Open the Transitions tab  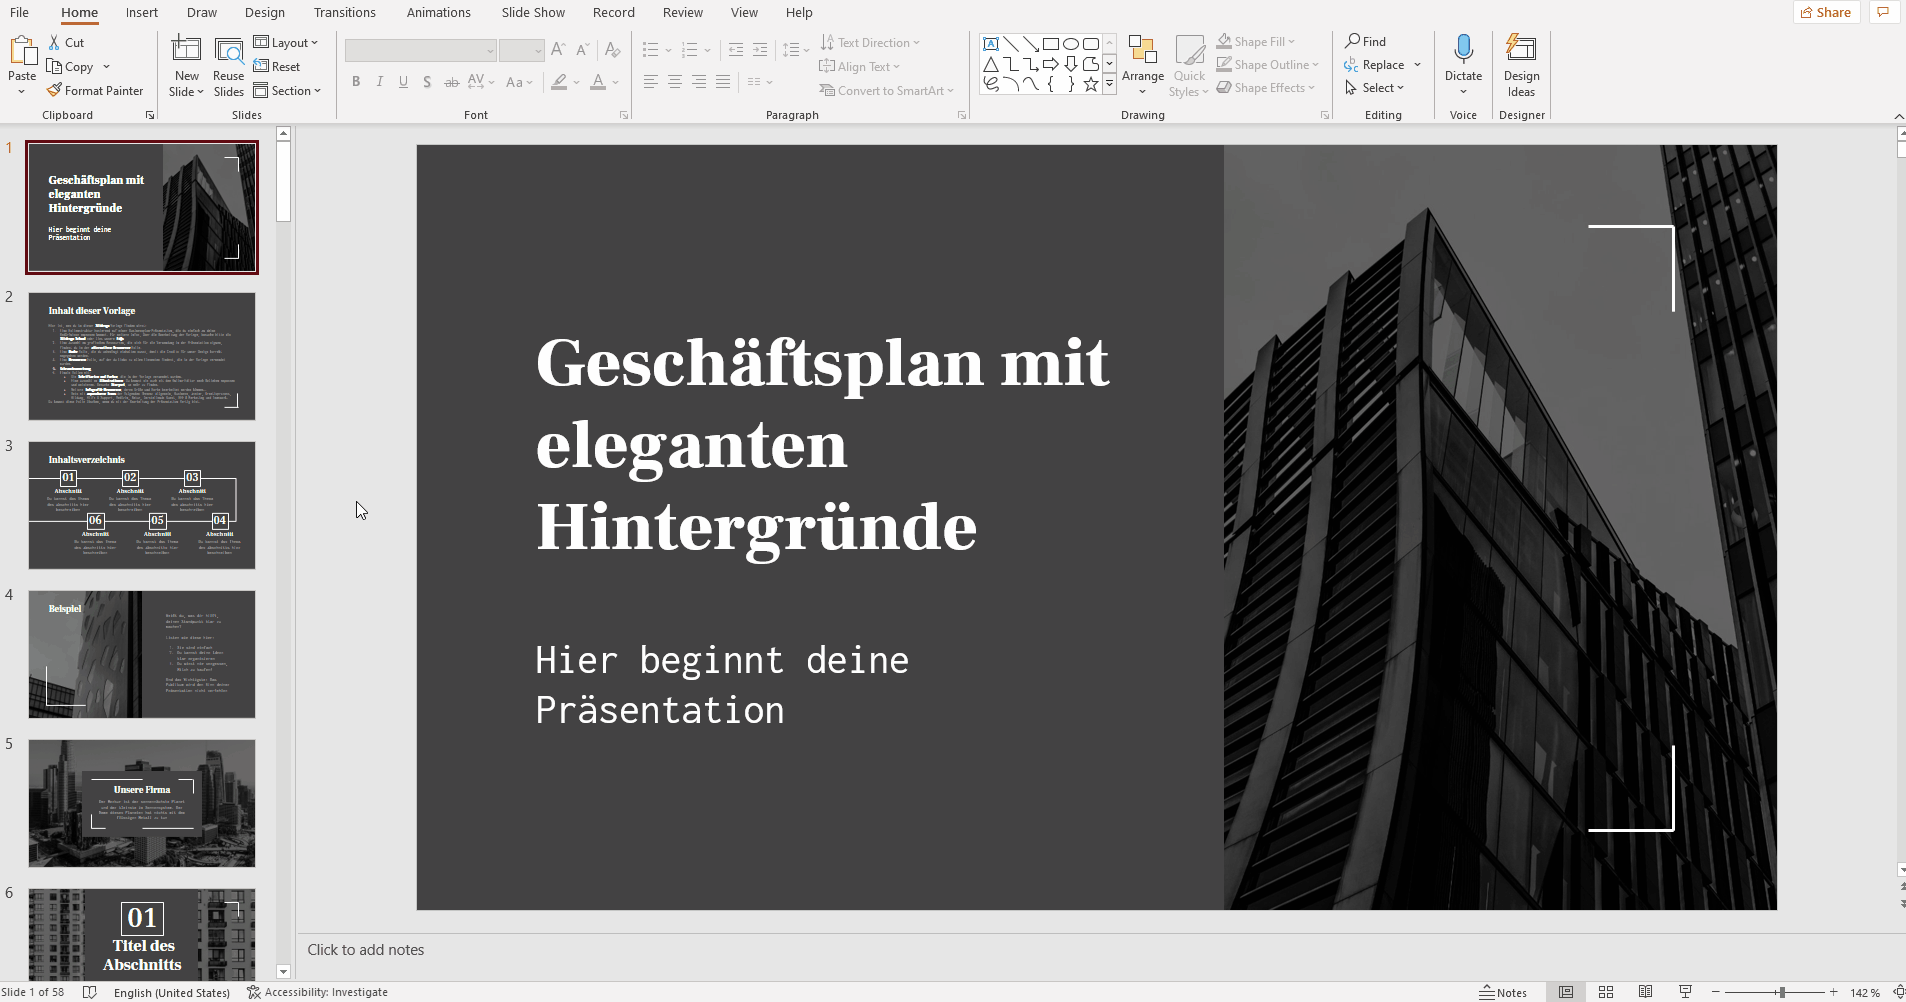[344, 13]
